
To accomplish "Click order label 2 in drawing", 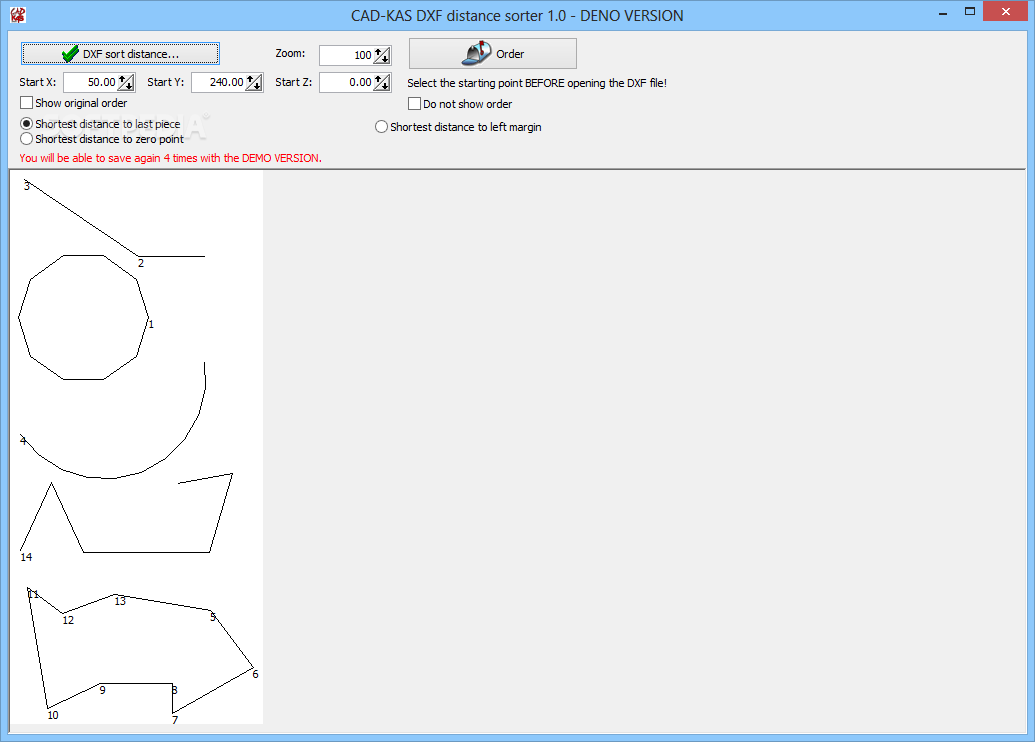I will [x=141, y=263].
